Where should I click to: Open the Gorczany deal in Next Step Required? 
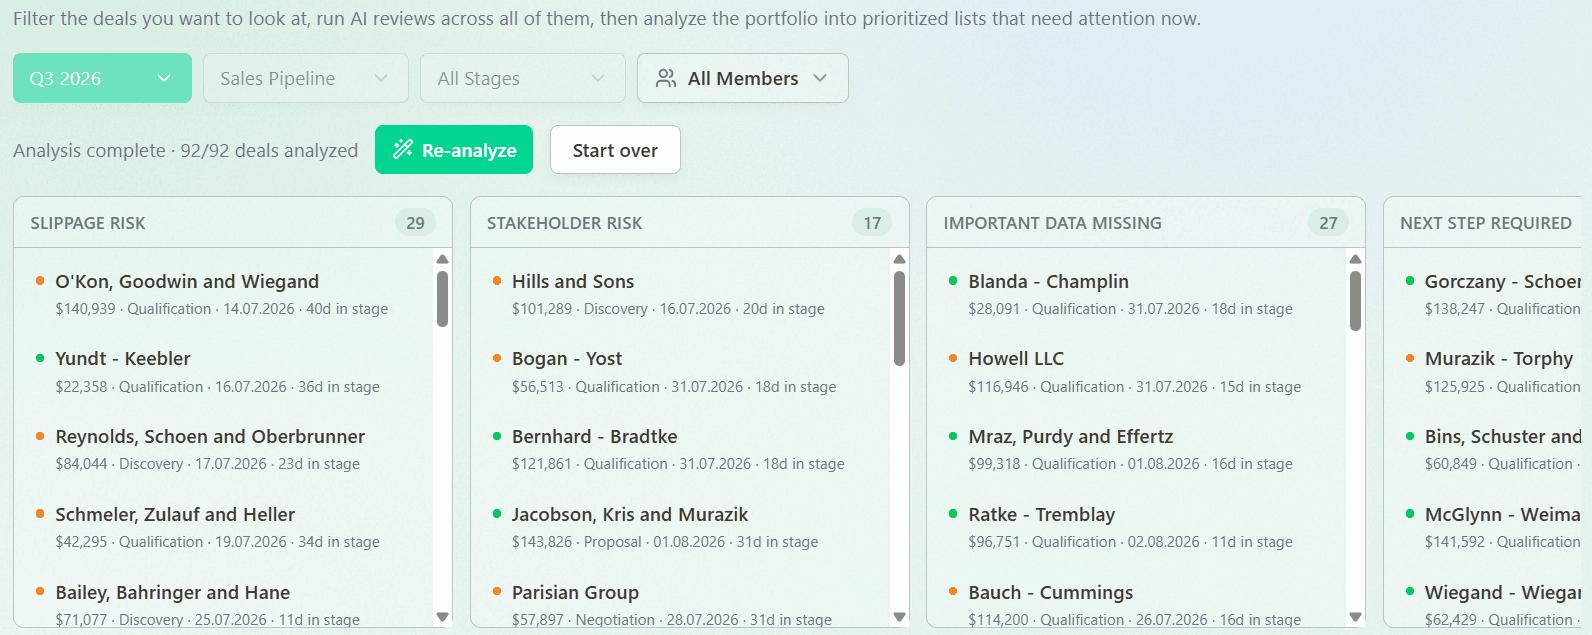point(1502,281)
